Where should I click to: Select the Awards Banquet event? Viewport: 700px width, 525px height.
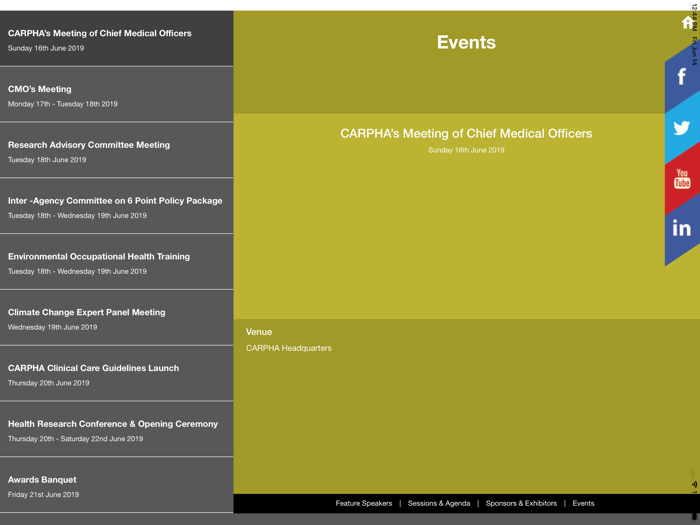(x=117, y=485)
